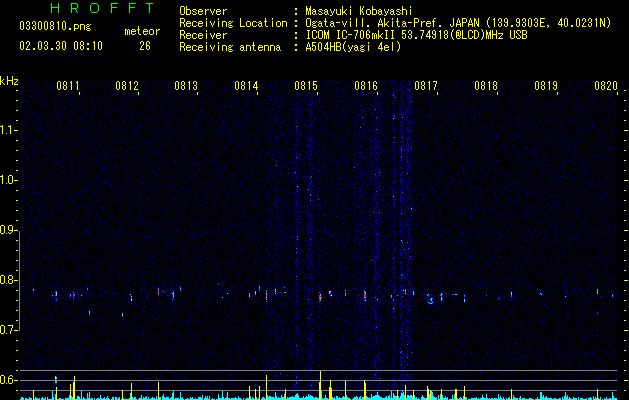
Task: Click the 0815 time marker
Action: [306, 85]
